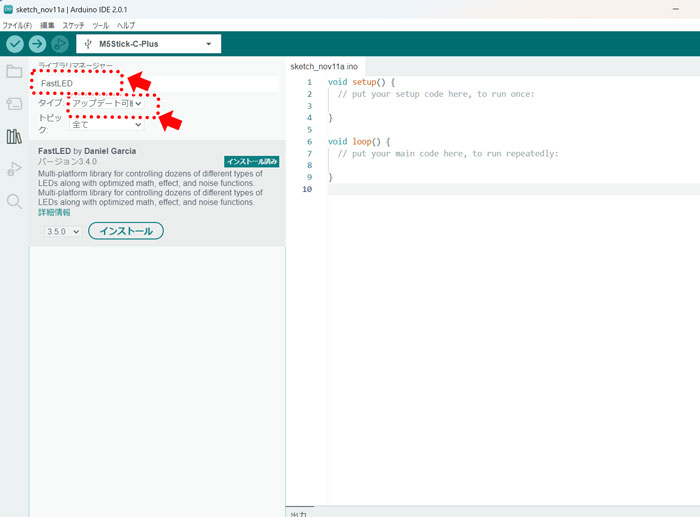Open the スケッチ menu
700x517 pixels.
73,25
